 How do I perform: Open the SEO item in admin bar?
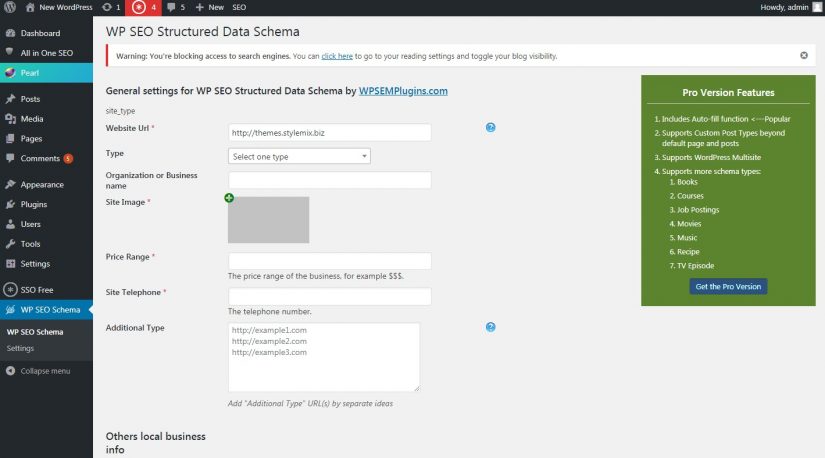pos(239,7)
